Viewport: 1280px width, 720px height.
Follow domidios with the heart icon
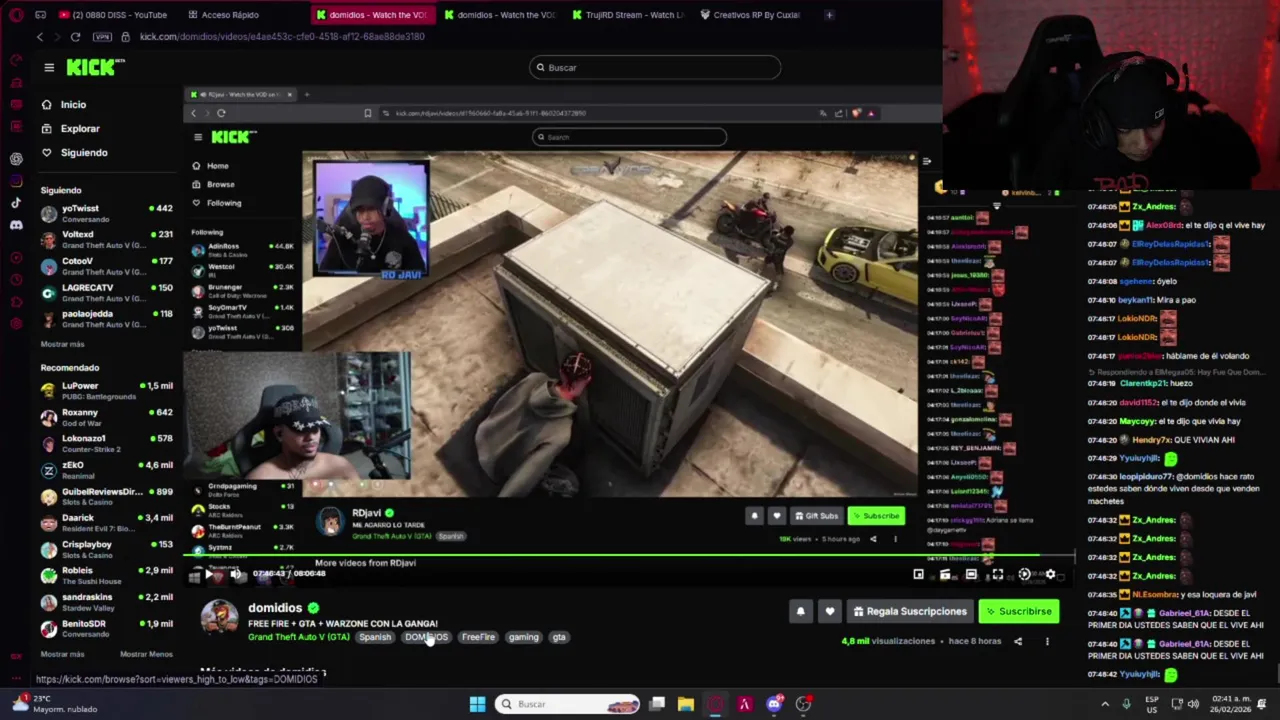tap(829, 611)
